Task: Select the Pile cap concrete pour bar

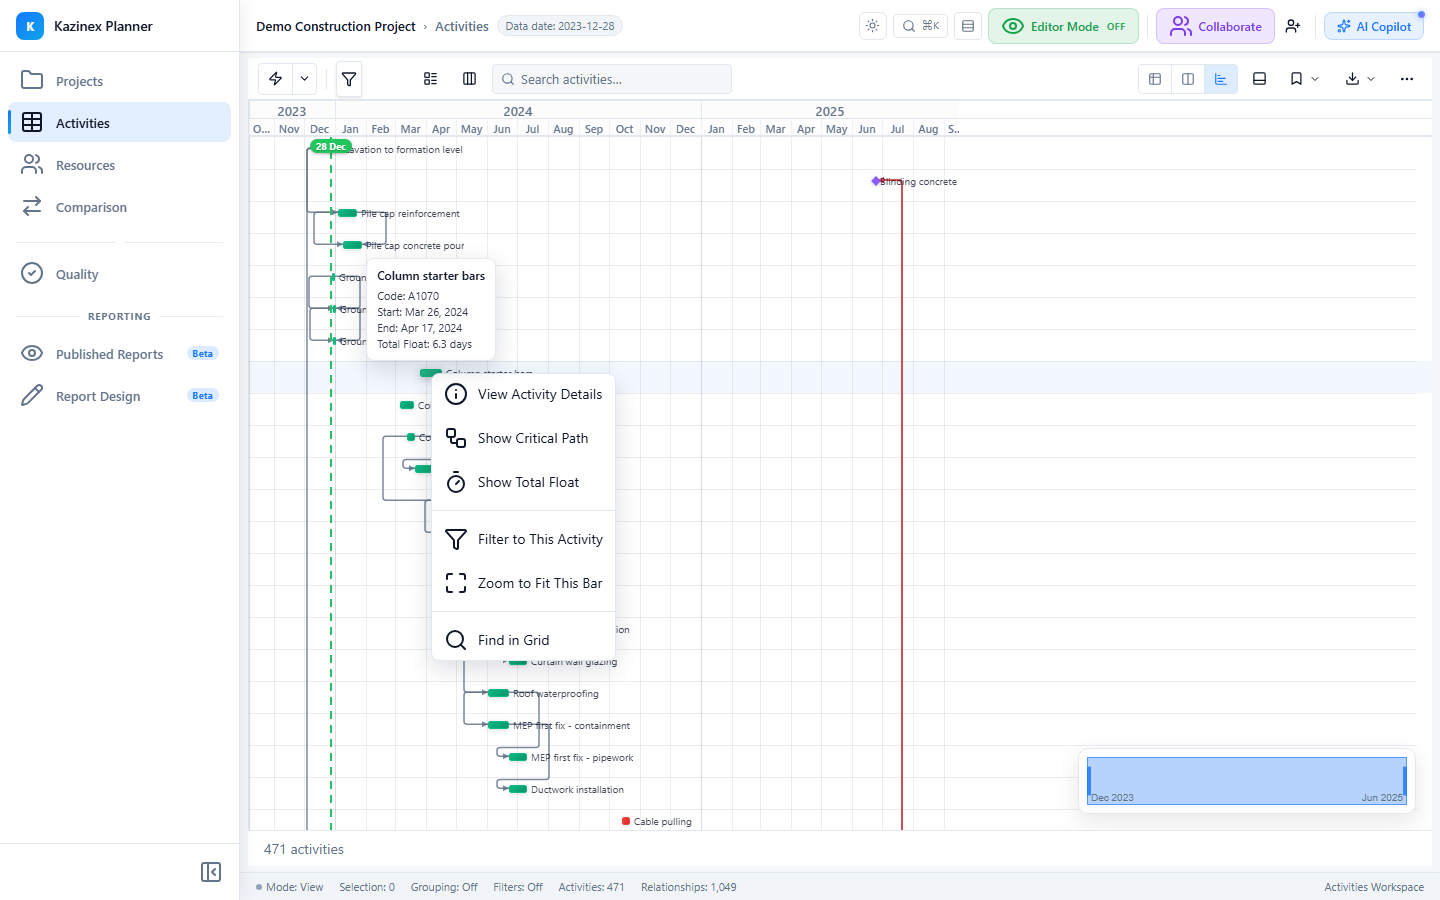Action: pos(352,245)
